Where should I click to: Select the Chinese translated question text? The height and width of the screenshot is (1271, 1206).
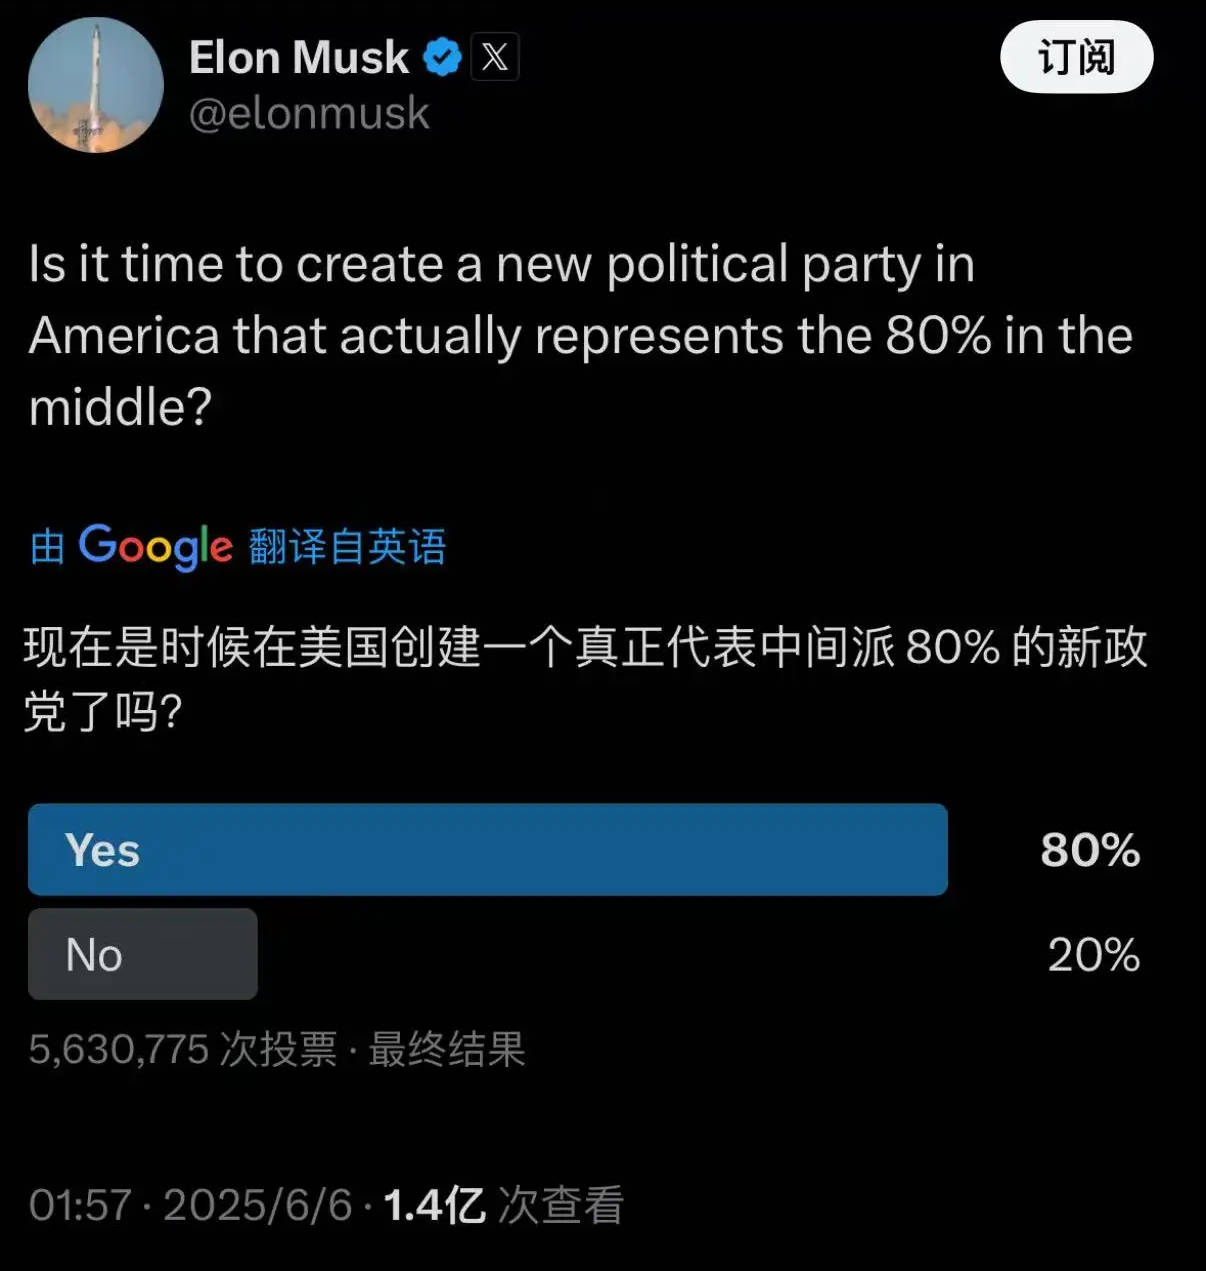click(x=585, y=679)
